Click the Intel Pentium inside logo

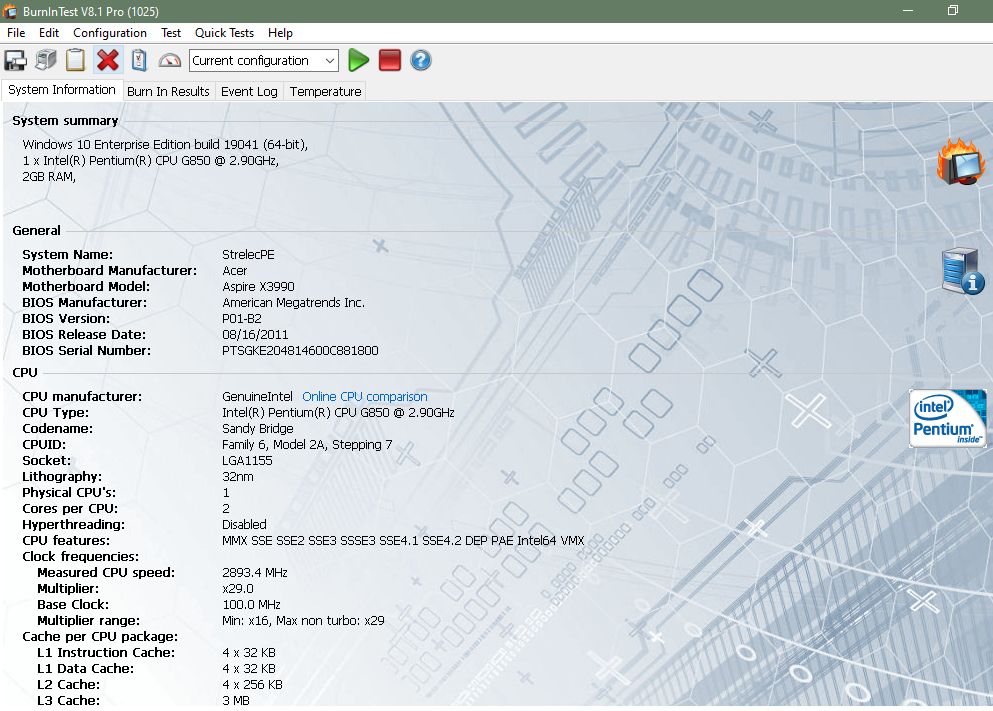point(947,418)
